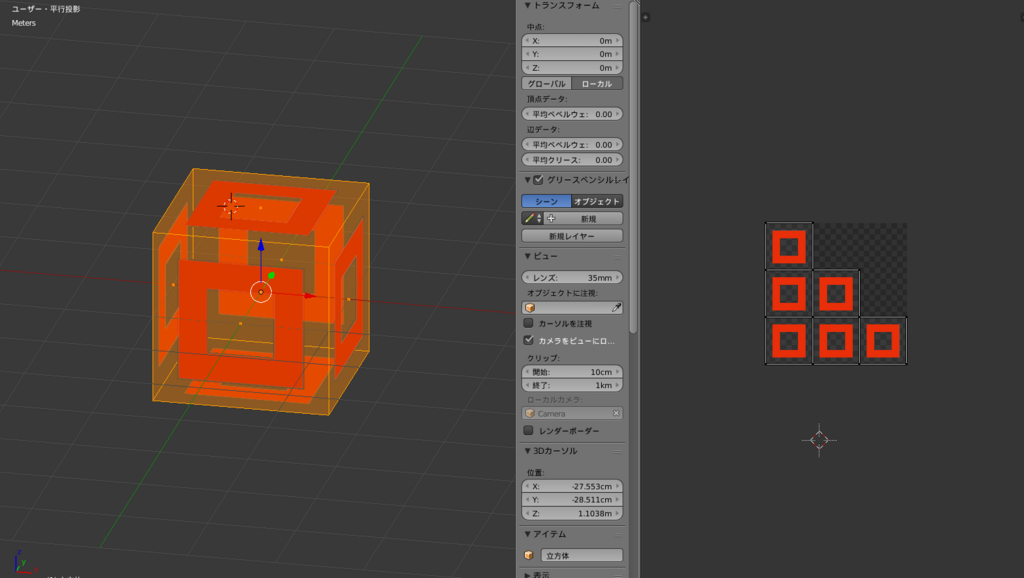The image size is (1024, 578).
Task: Uncheck カメラをビューにロック checkbox
Action: click(x=528, y=340)
